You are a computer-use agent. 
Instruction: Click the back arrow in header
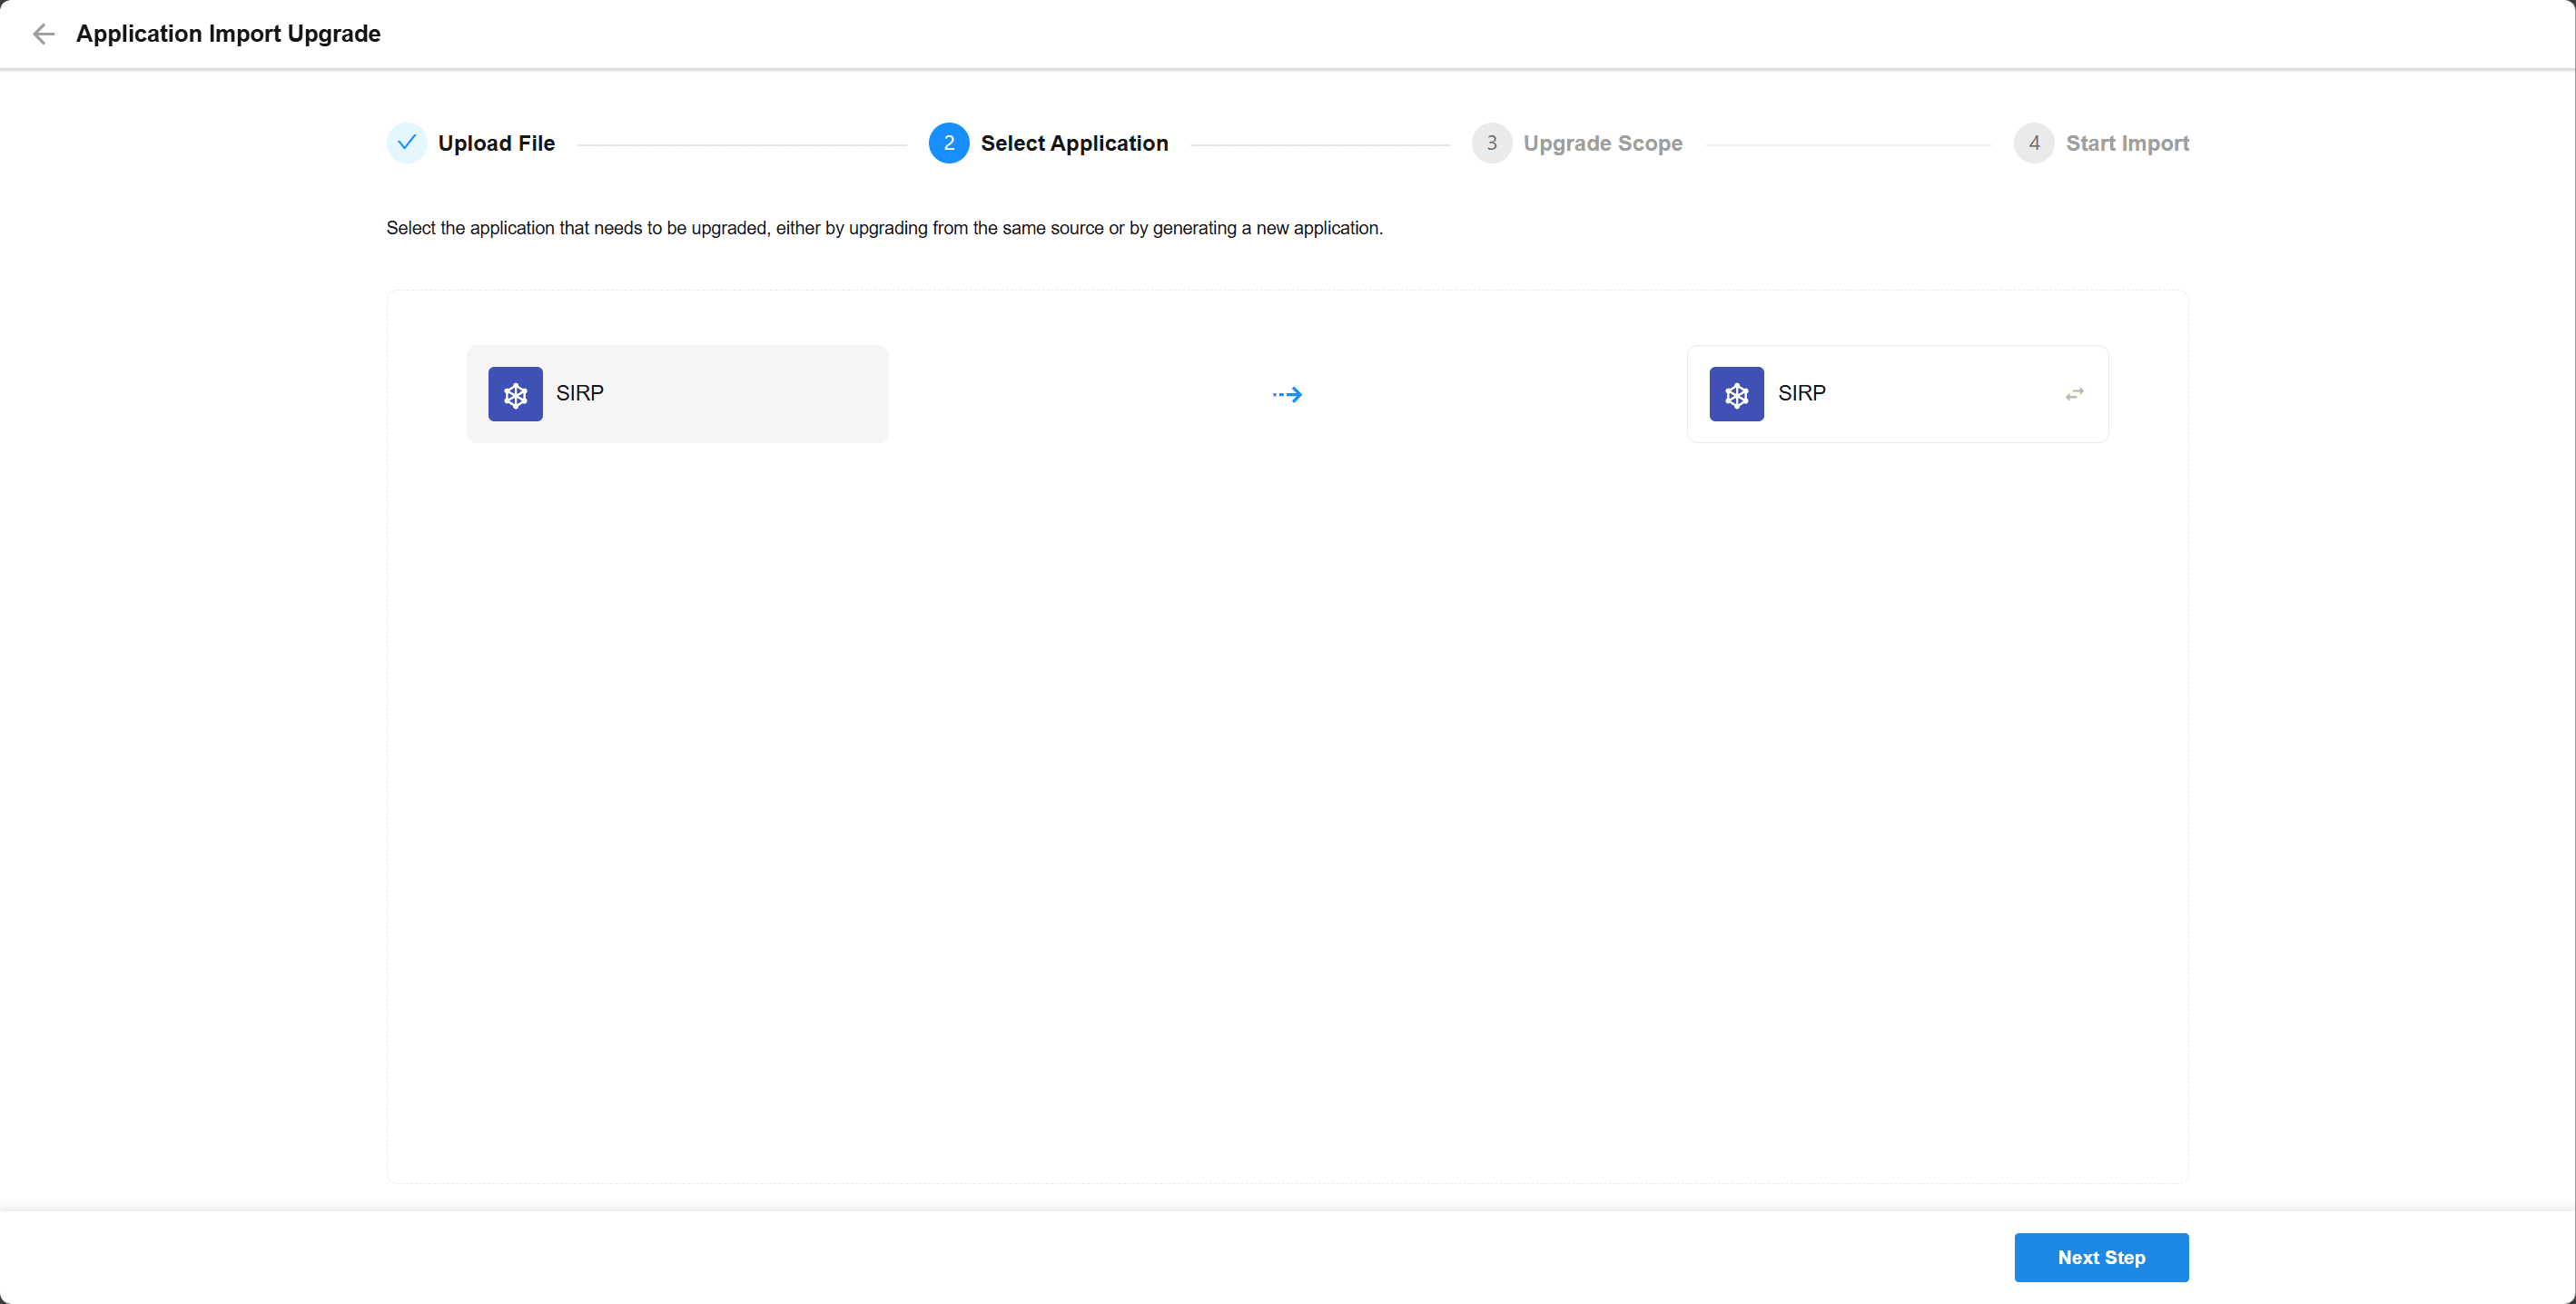(x=43, y=34)
